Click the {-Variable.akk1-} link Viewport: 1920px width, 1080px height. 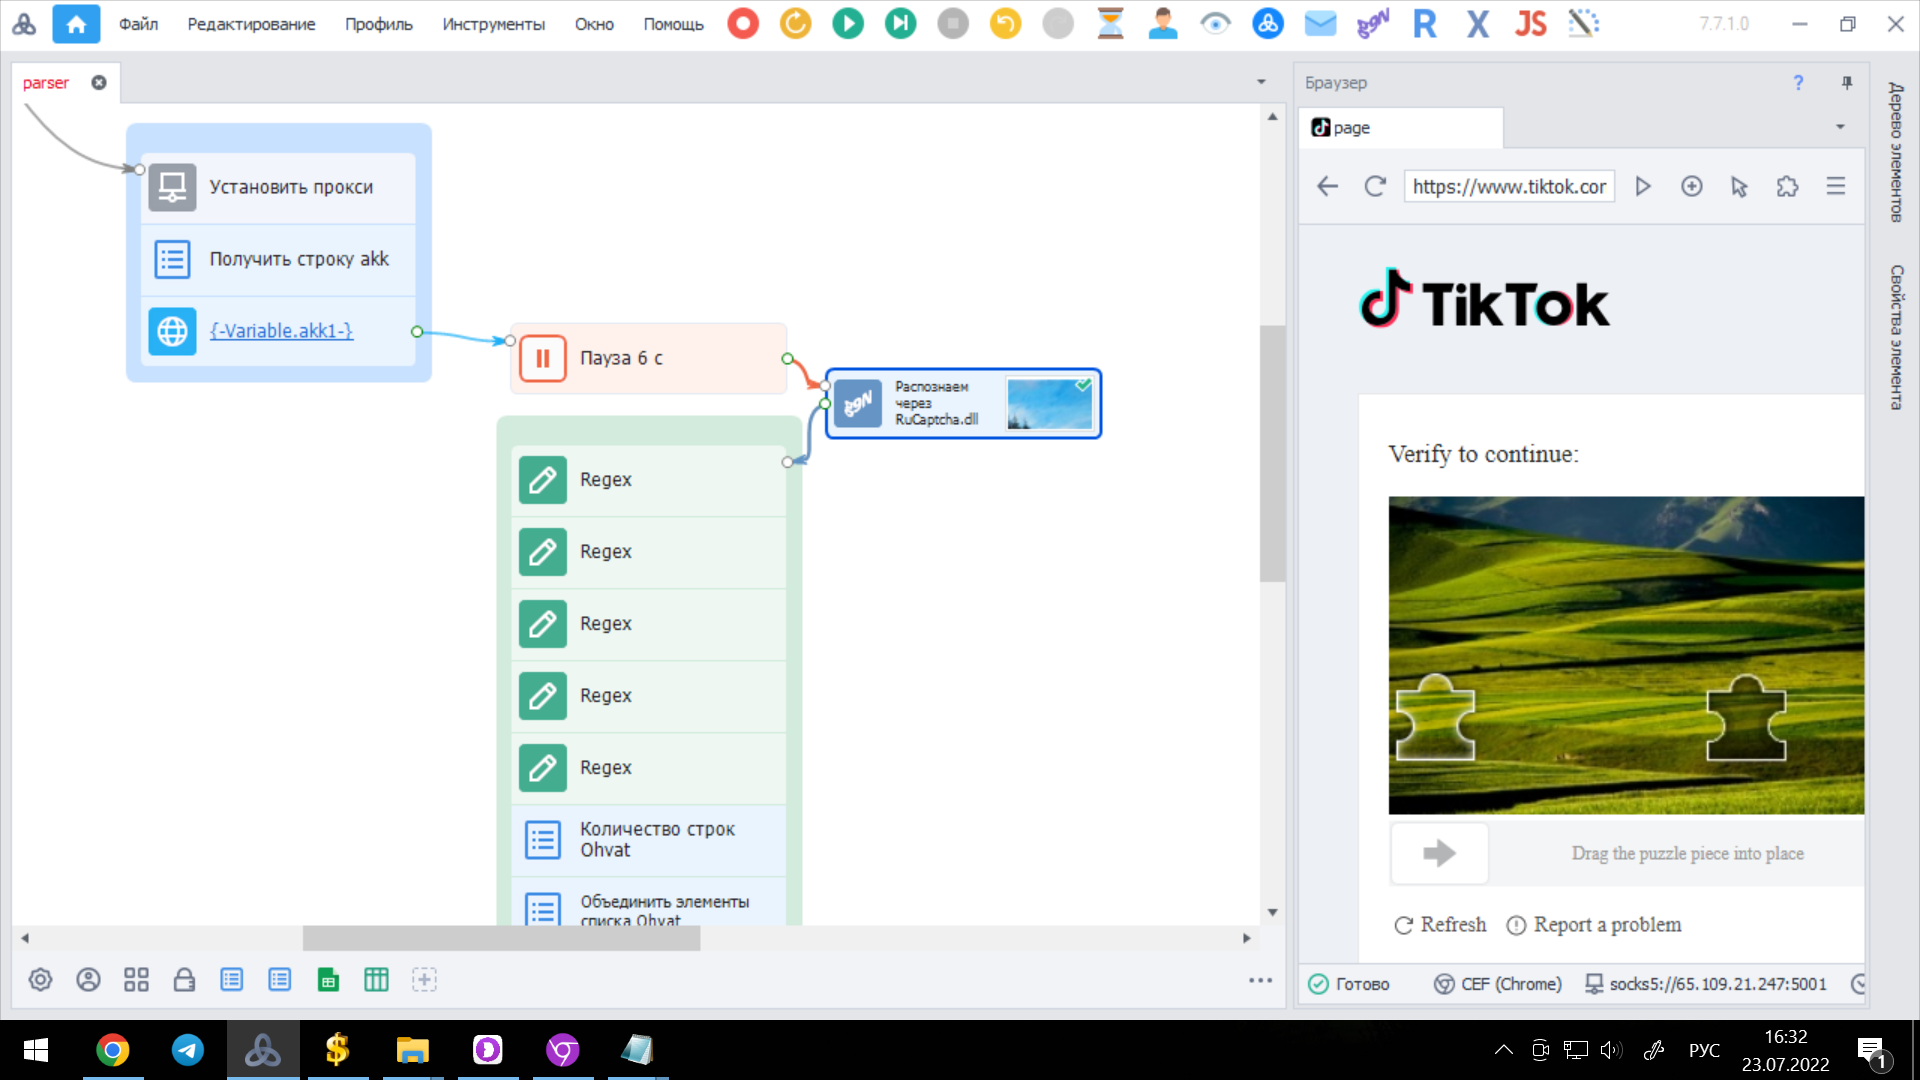pyautogui.click(x=281, y=331)
